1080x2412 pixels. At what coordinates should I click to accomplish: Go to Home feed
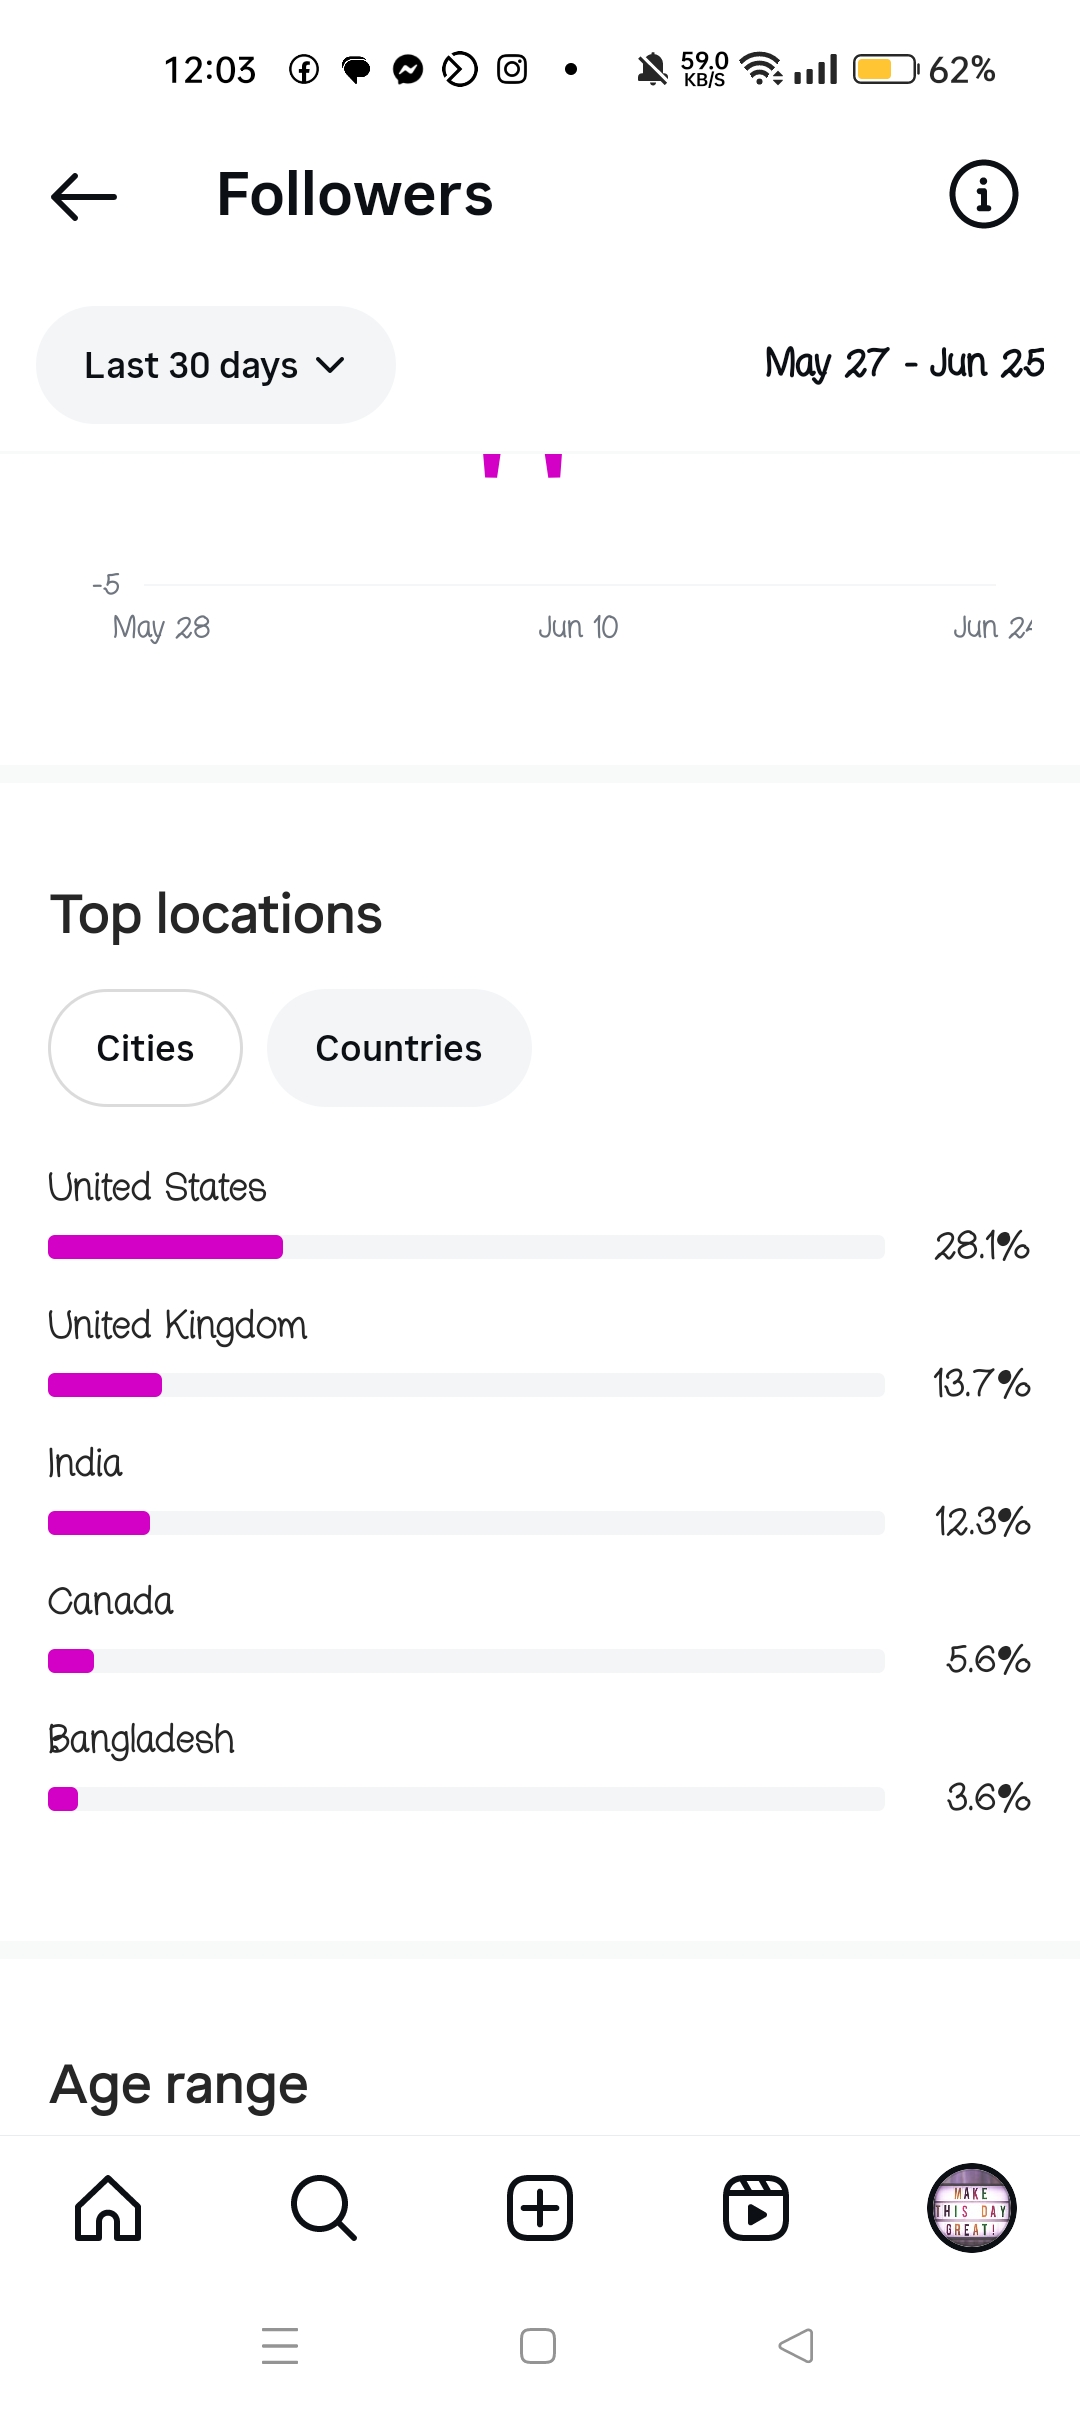point(108,2208)
